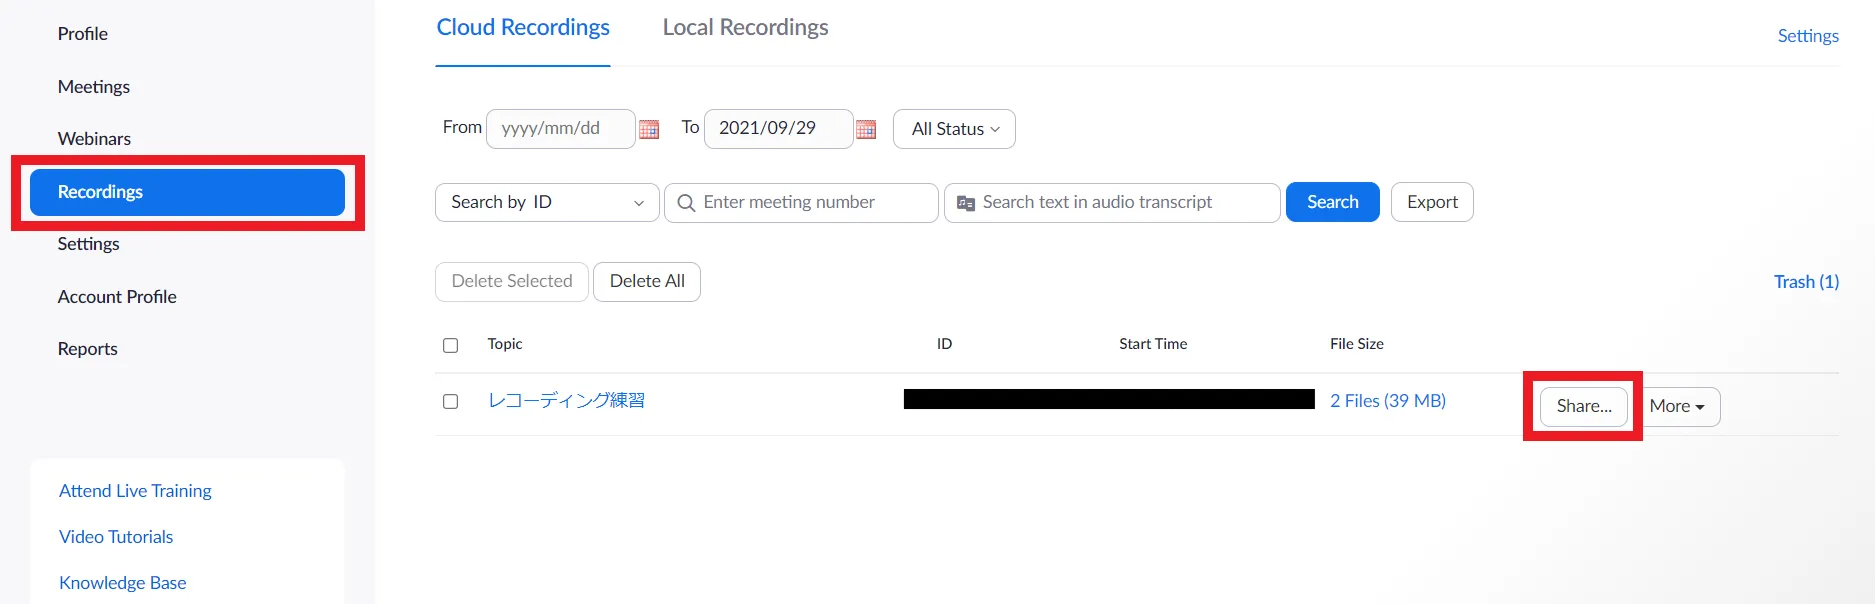Open Webinars in the sidebar
The image size is (1875, 604).
coord(94,139)
